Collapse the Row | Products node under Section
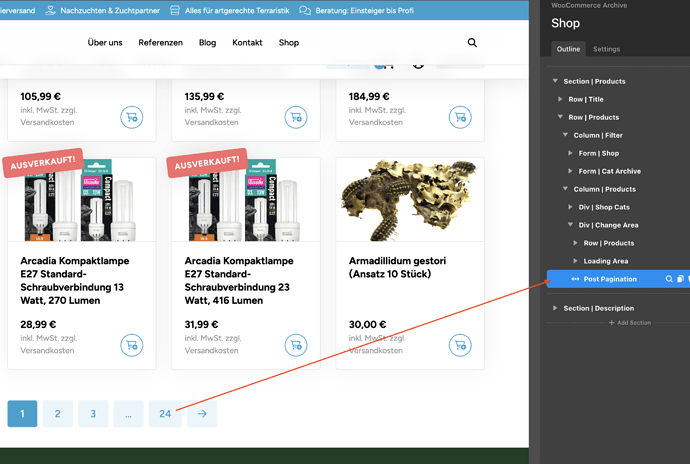690x464 pixels. click(560, 117)
